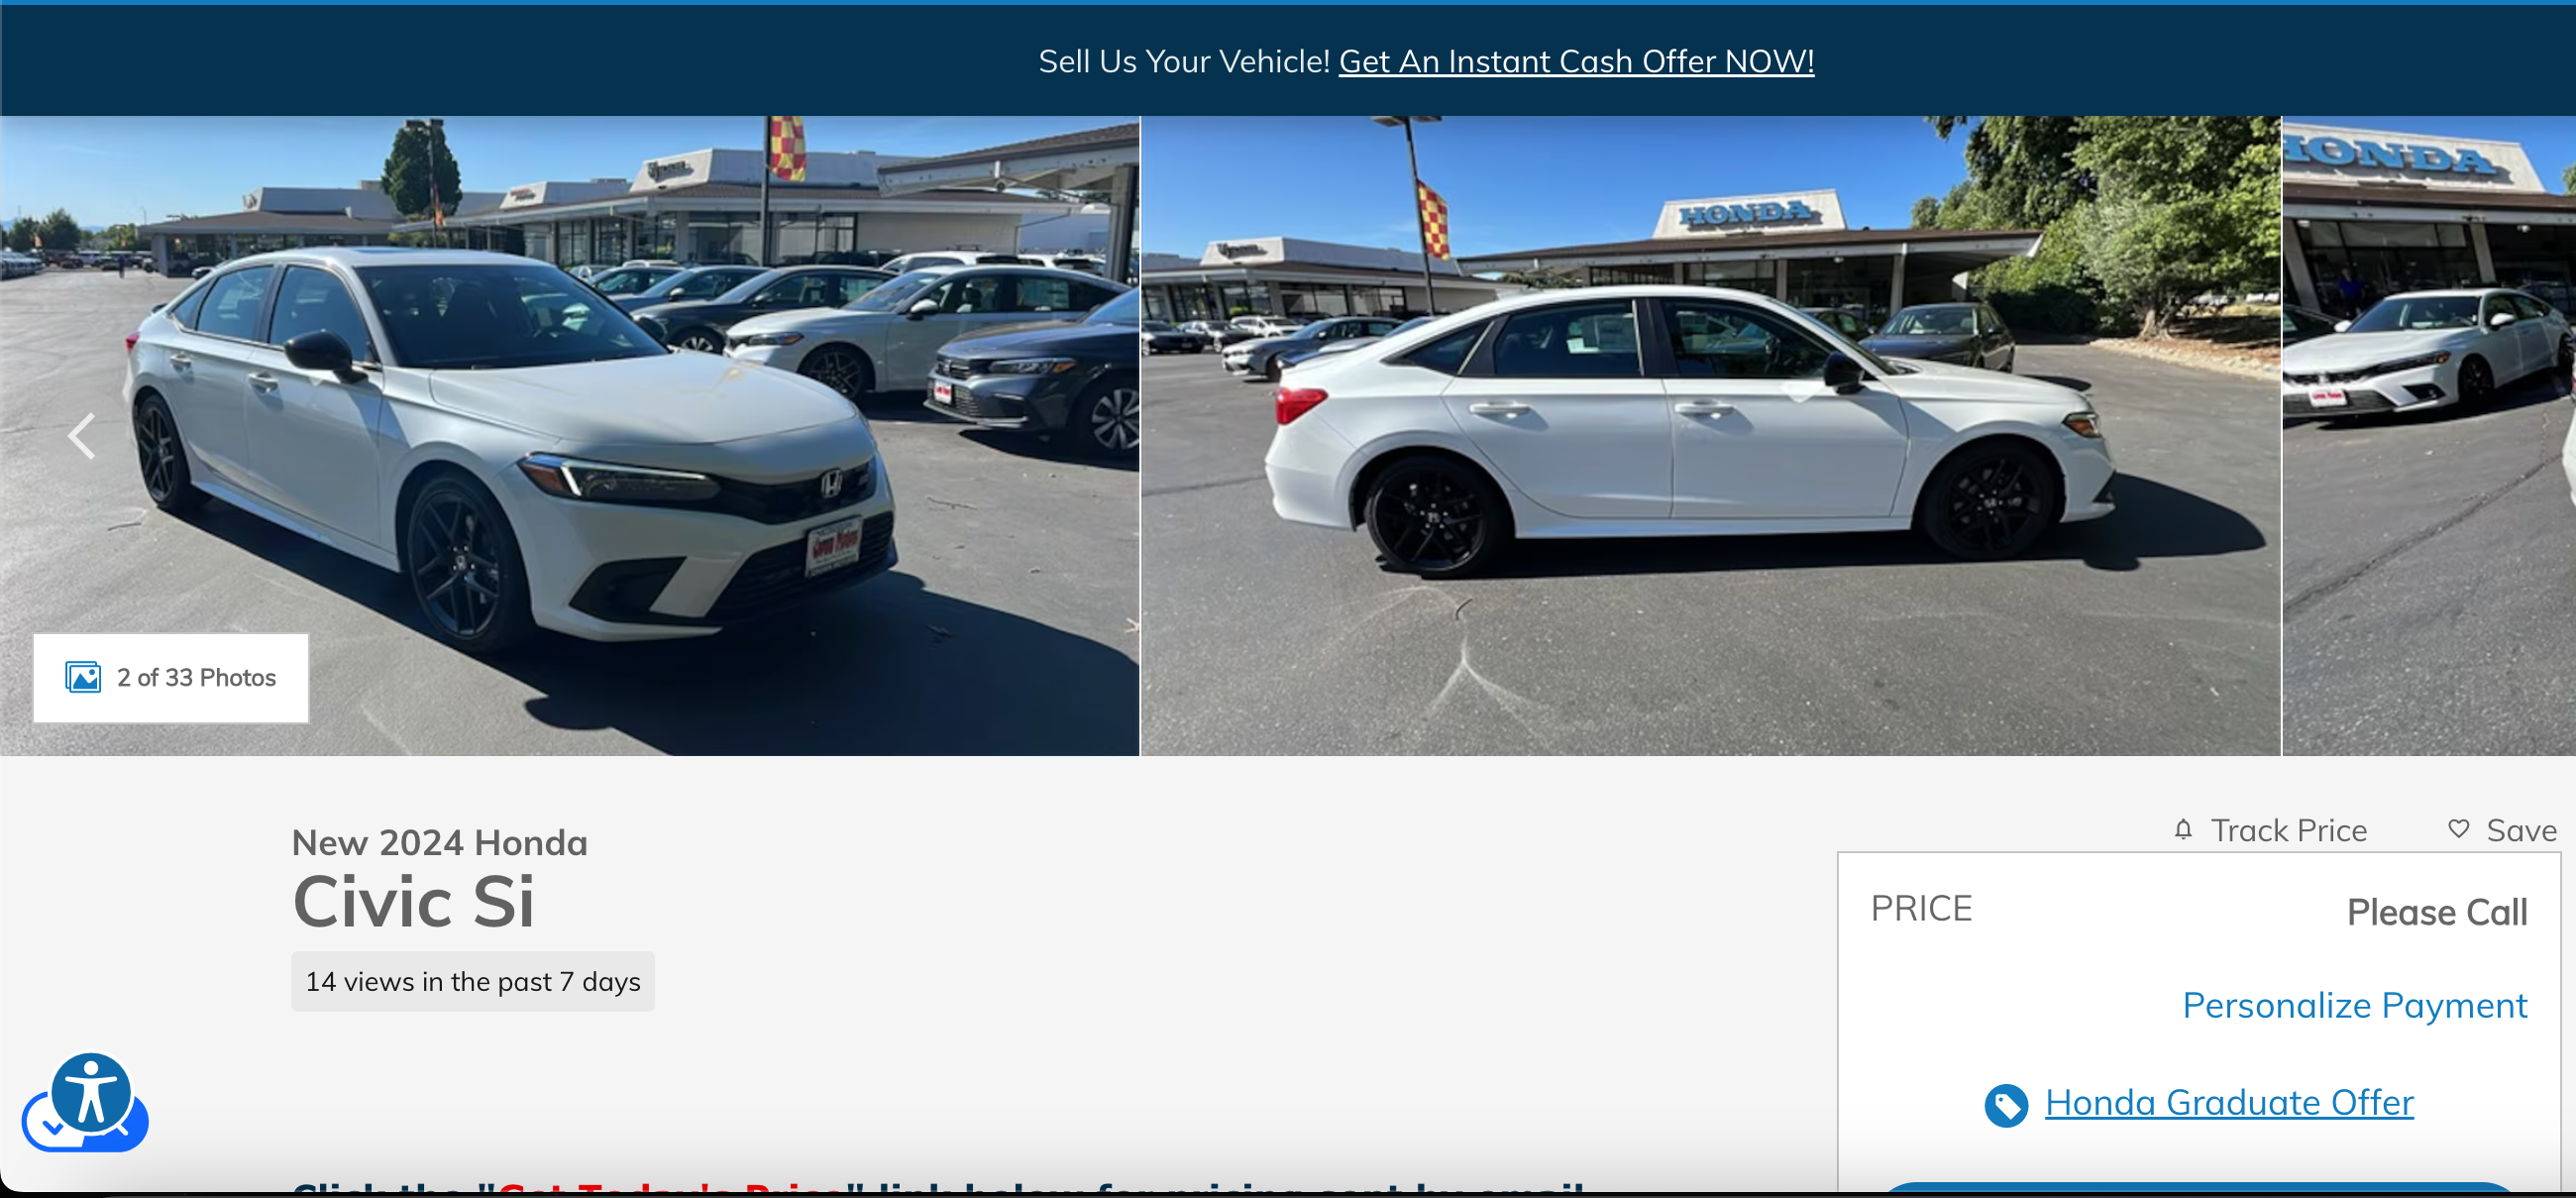Open the accessibility options icon

coord(91,1093)
